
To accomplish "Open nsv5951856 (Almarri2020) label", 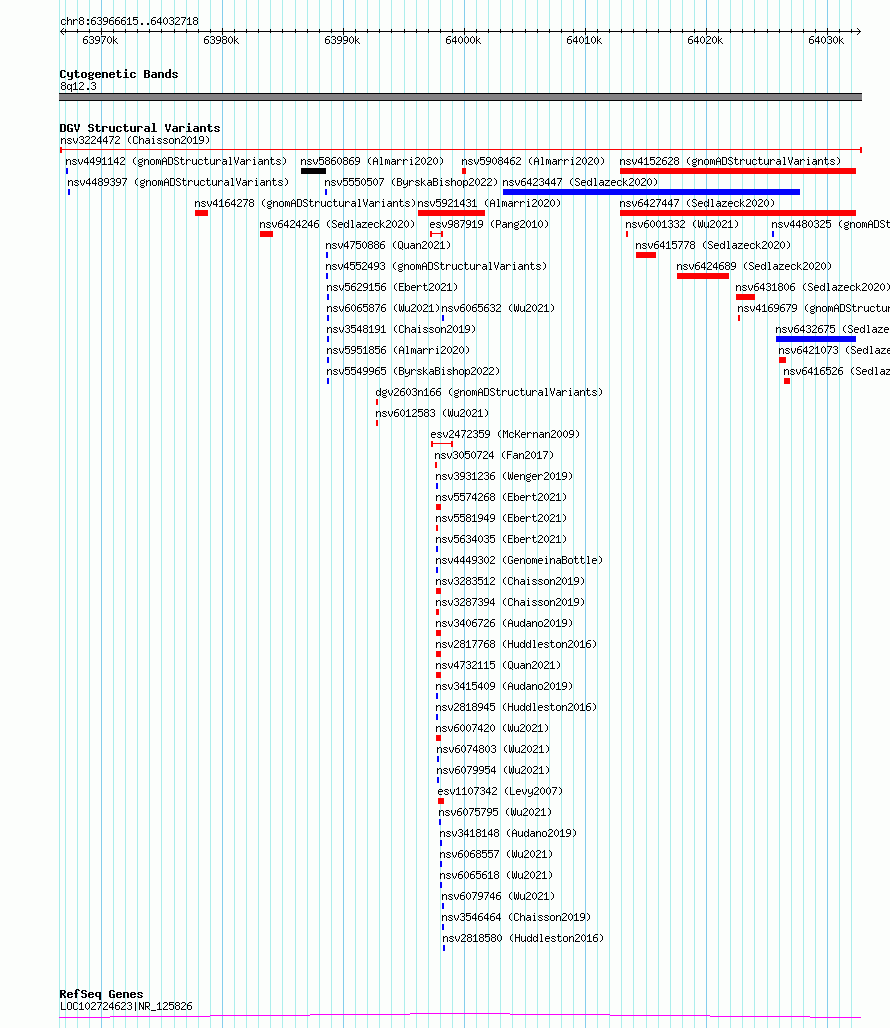I will click(398, 350).
